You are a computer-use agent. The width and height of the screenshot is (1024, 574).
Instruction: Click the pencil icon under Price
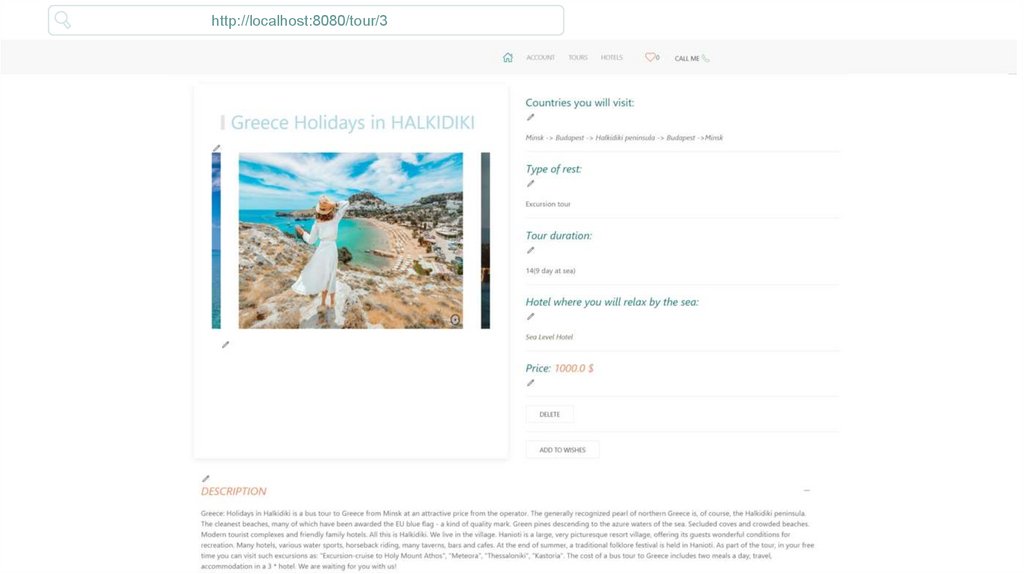(x=530, y=383)
